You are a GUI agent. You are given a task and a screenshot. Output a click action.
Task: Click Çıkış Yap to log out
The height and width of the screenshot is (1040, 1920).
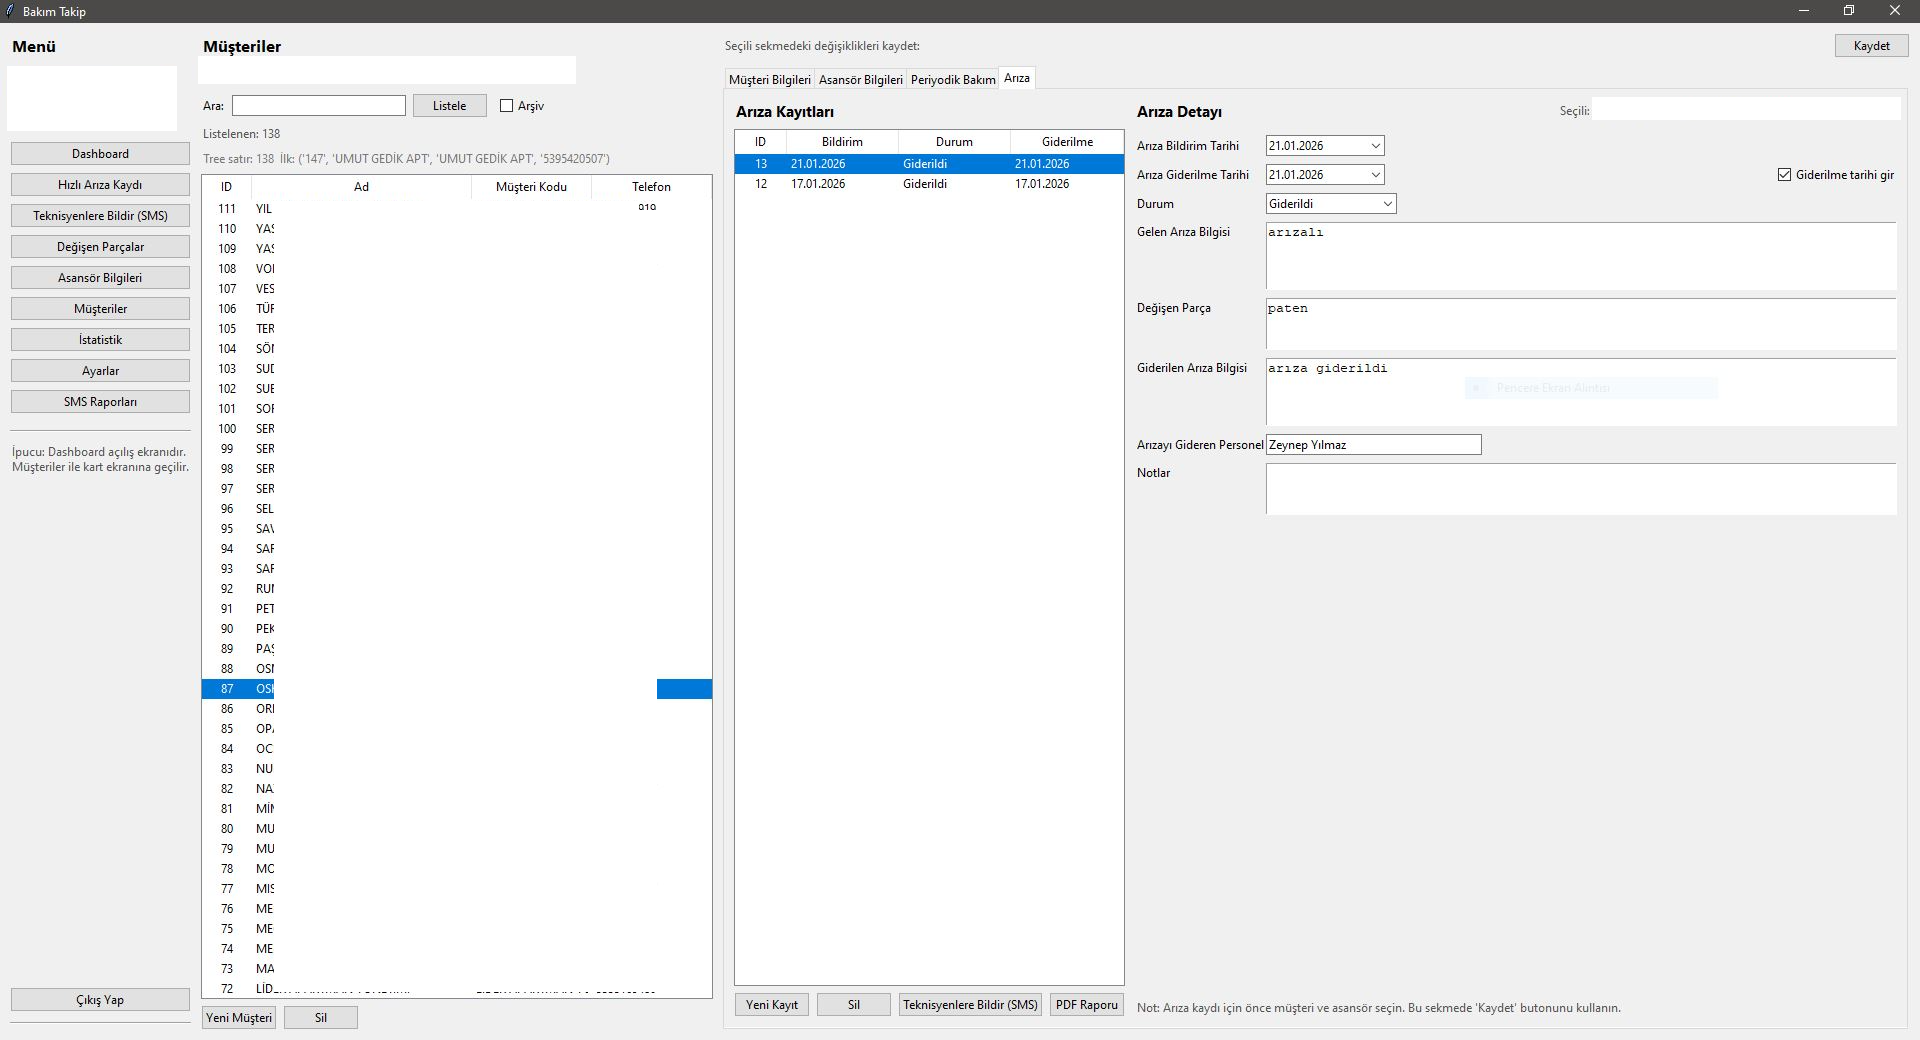100,1000
